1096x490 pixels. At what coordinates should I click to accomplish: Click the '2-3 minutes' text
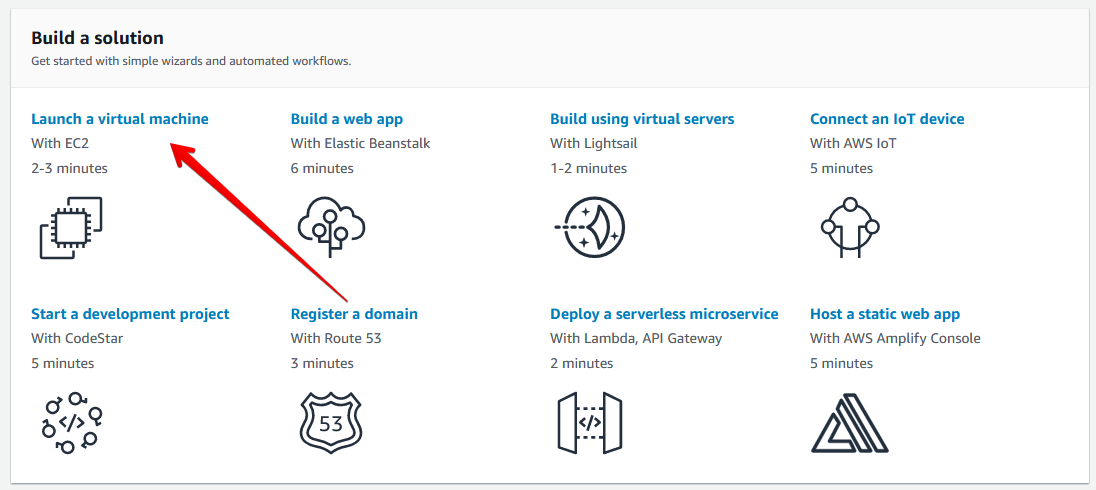coord(70,168)
